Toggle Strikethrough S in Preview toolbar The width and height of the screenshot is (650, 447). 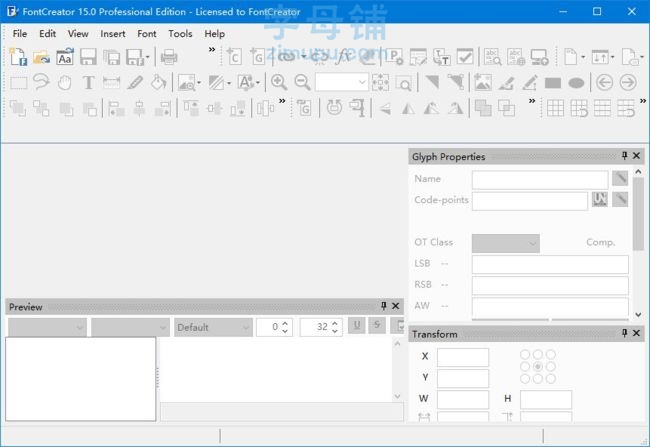[377, 326]
